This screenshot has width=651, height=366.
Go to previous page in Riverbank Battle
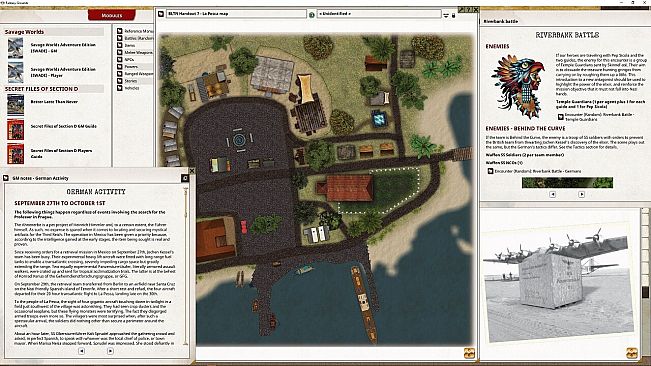tap(553, 194)
